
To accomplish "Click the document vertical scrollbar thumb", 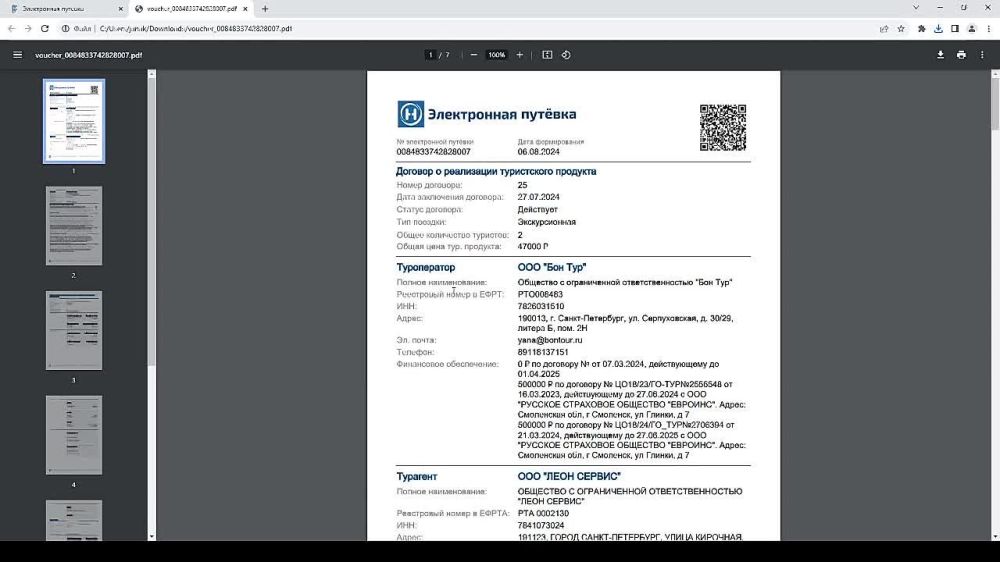I will [996, 104].
